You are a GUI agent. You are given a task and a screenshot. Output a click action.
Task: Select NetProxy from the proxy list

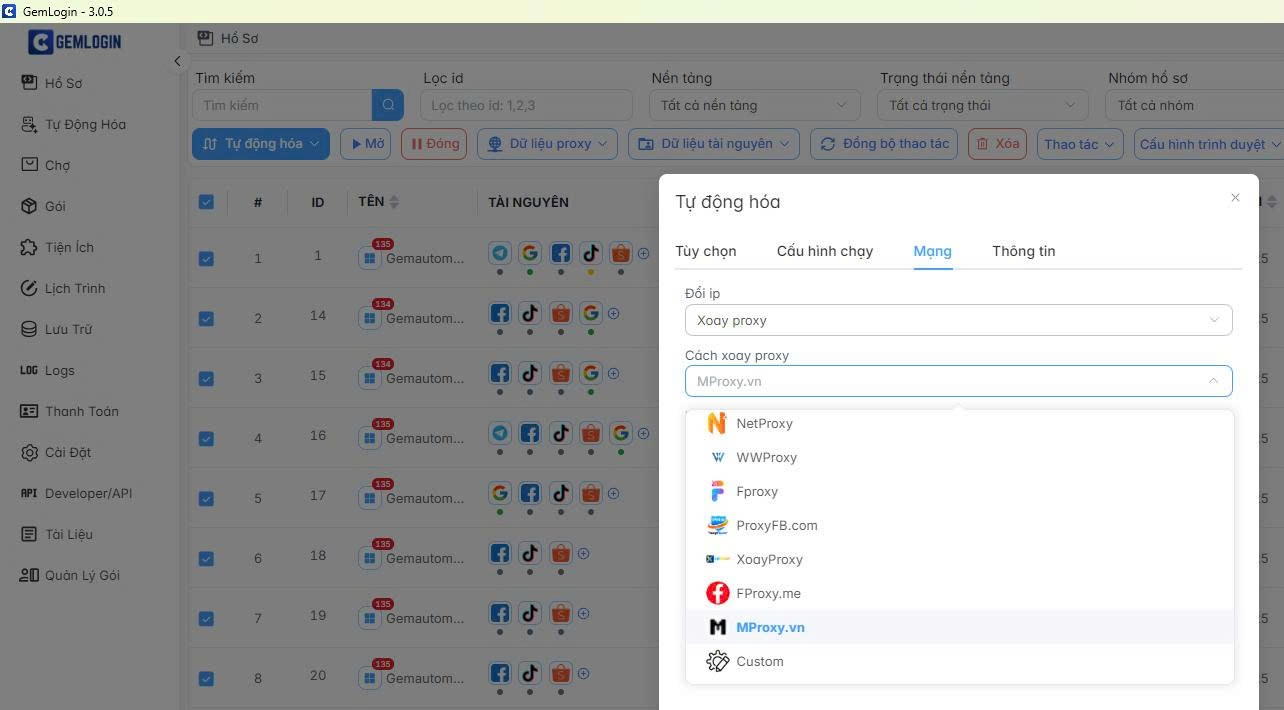[959, 423]
